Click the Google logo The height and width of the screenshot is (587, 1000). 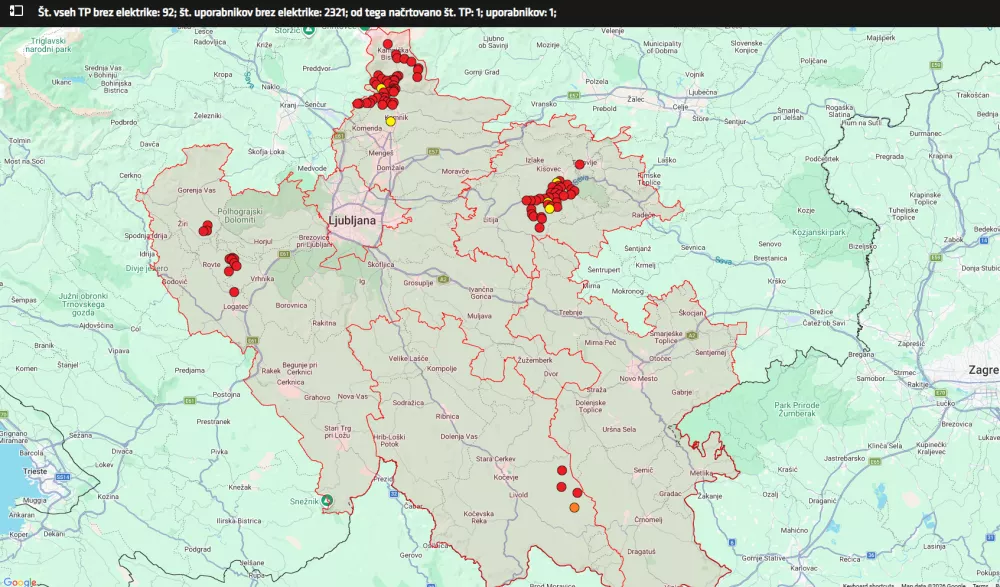20,580
